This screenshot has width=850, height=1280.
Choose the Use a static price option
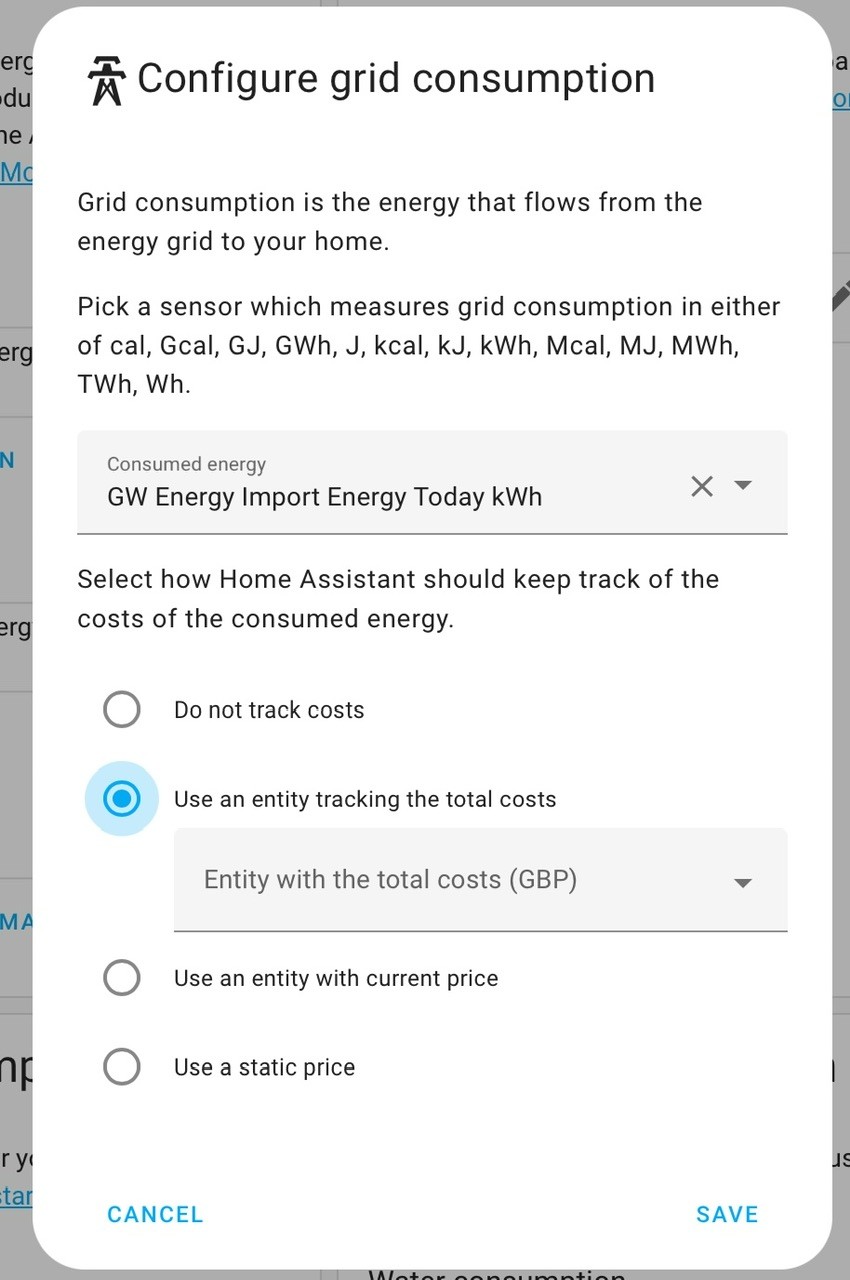click(x=122, y=1067)
